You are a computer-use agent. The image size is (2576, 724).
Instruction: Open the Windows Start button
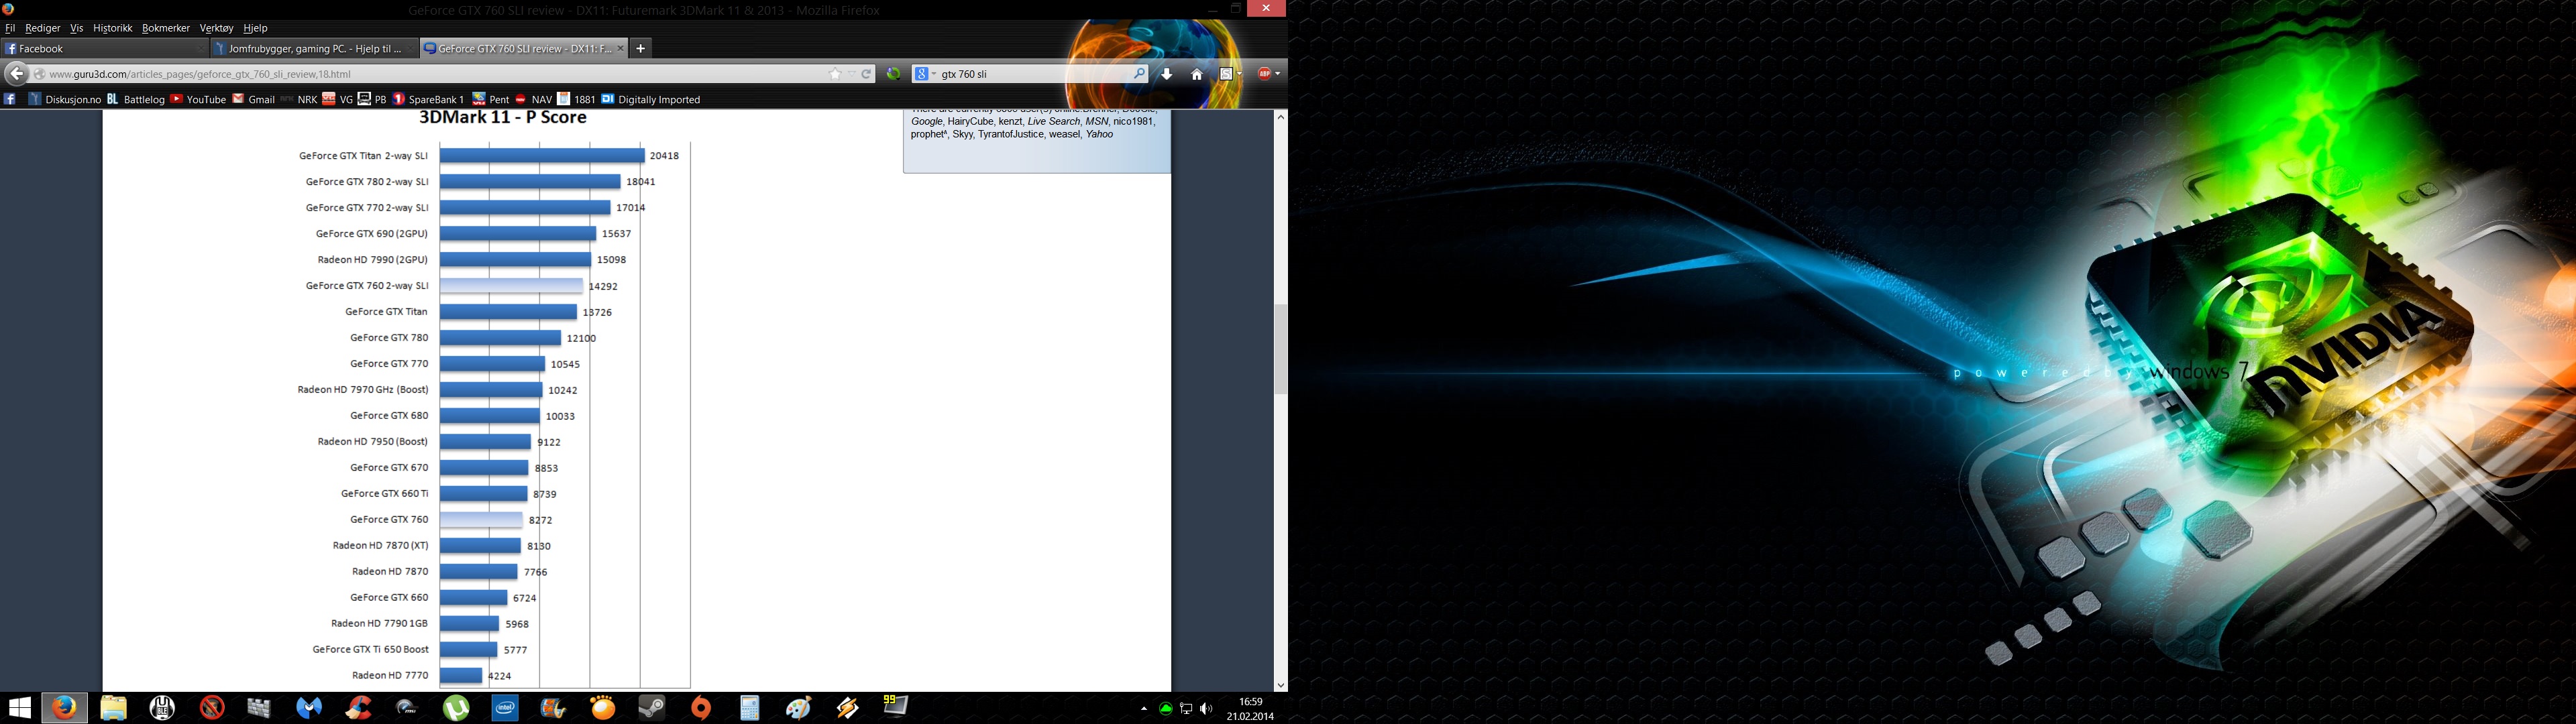pos(19,708)
